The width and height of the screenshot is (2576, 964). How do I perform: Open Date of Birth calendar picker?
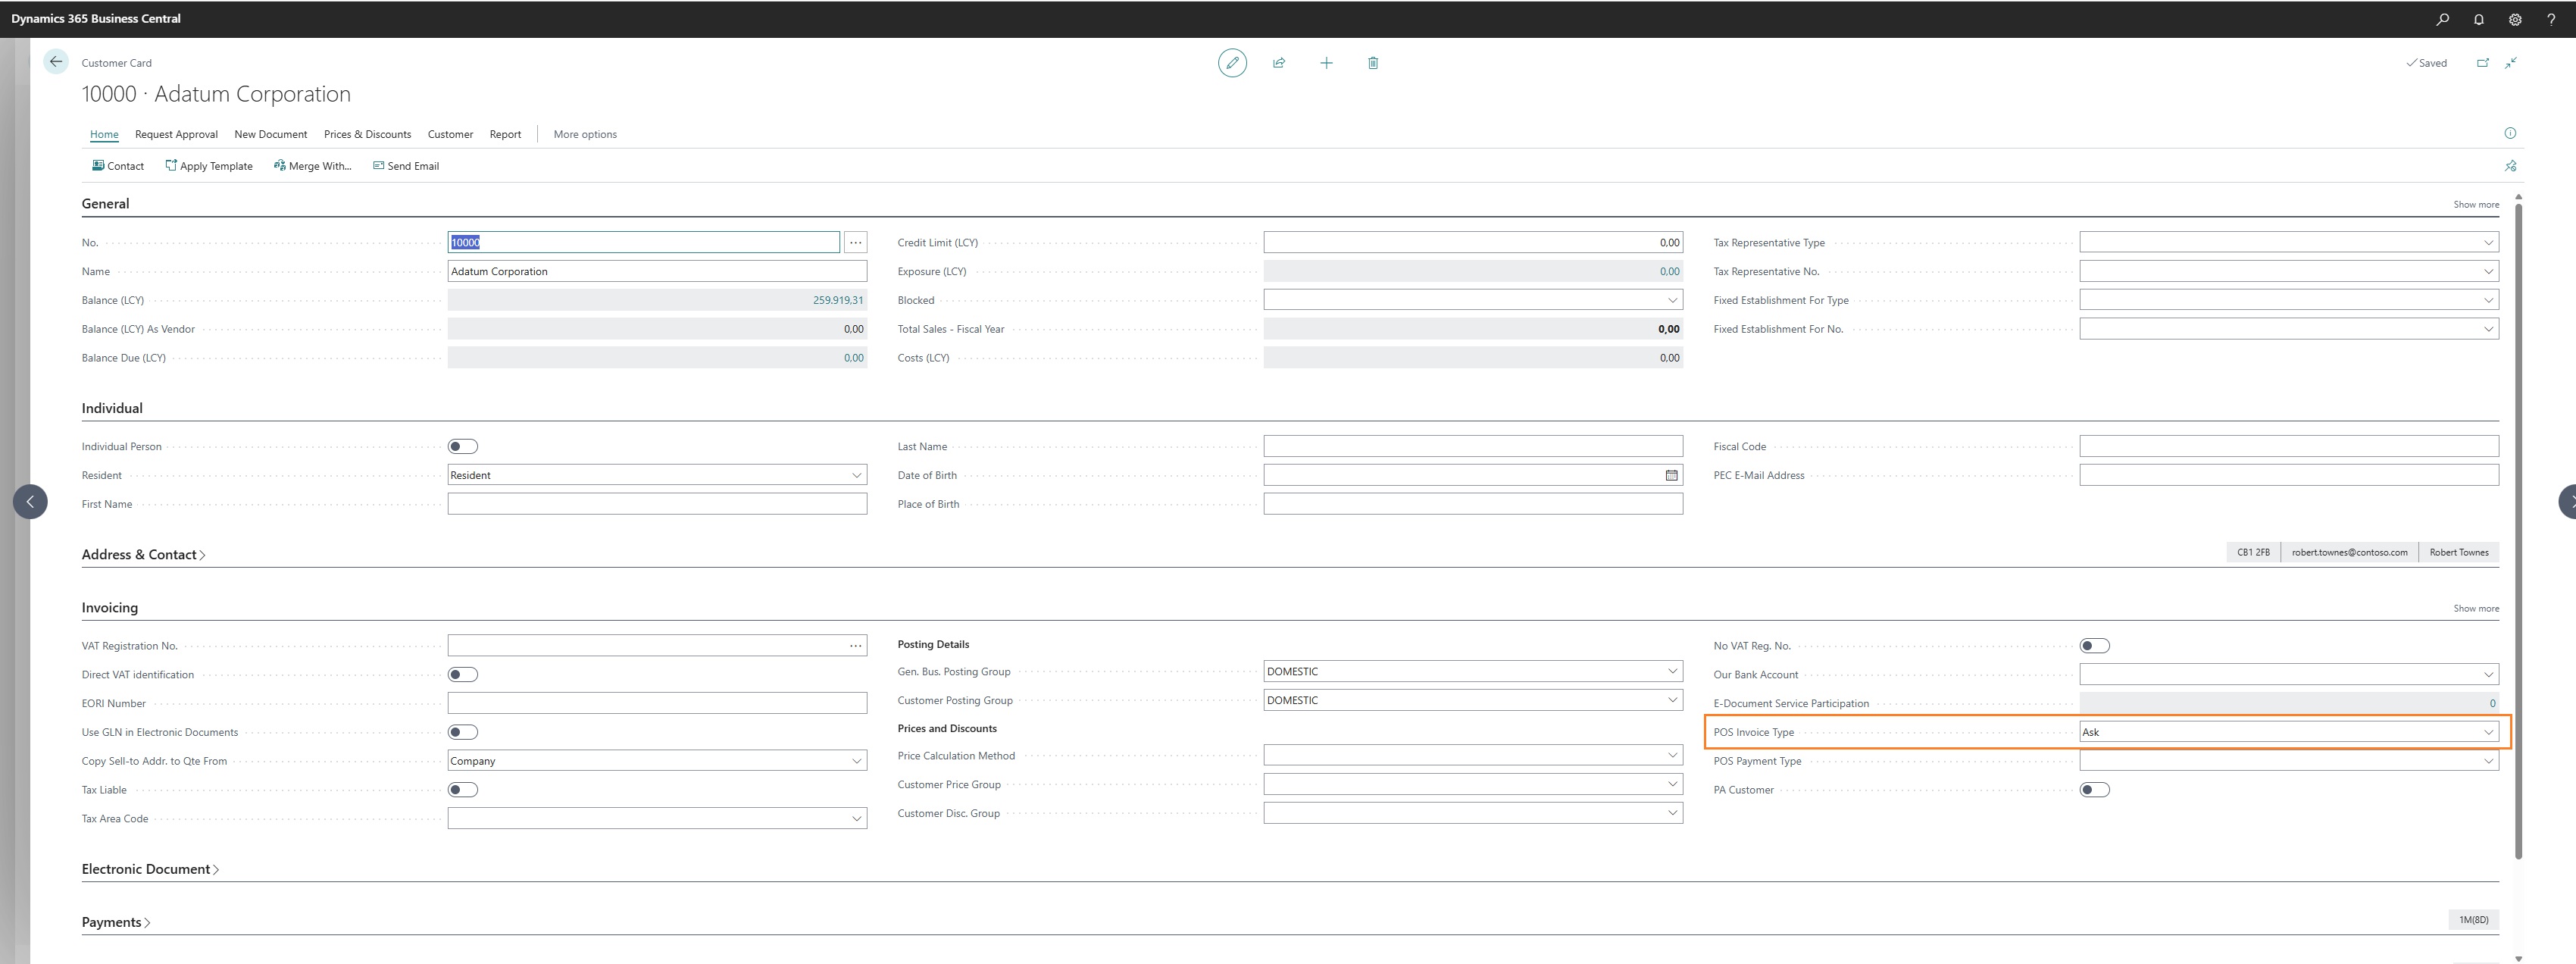[1671, 475]
